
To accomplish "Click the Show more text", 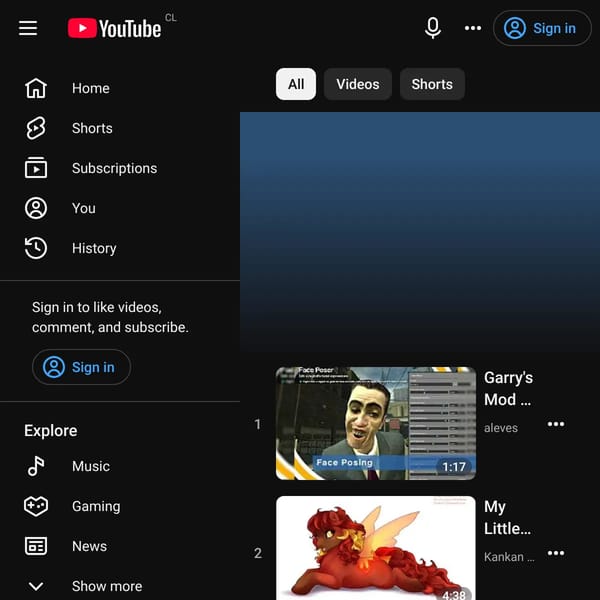I will coord(107,586).
